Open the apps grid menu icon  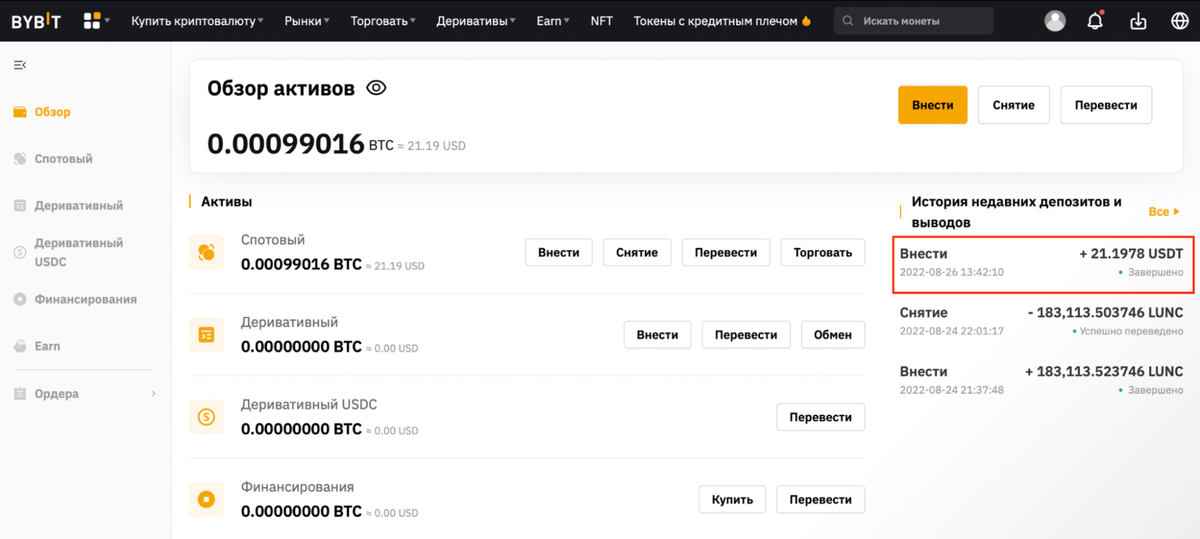coord(93,20)
